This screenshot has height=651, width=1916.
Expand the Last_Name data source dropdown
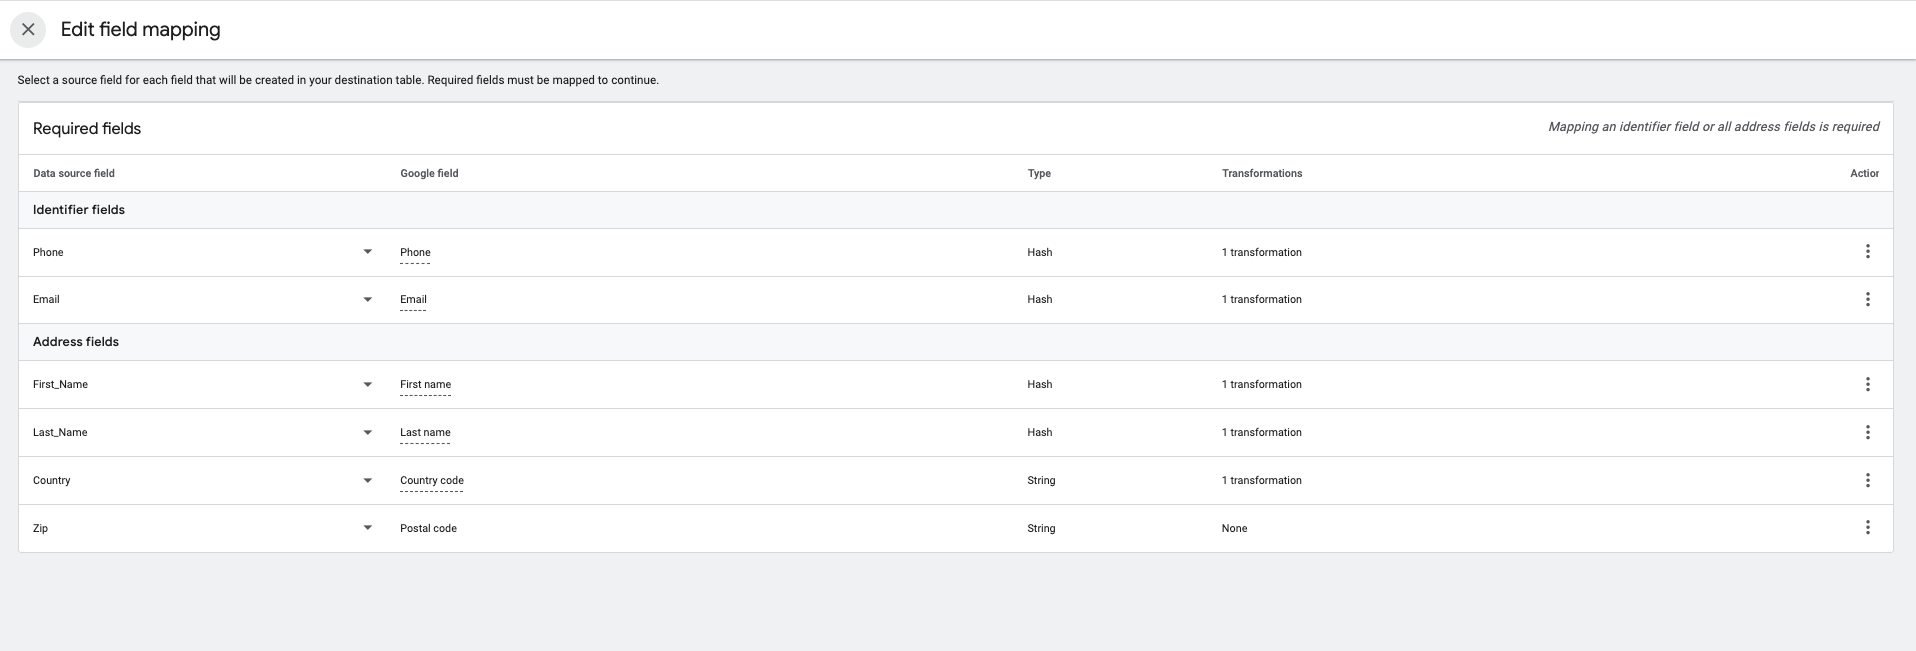pyautogui.click(x=367, y=433)
